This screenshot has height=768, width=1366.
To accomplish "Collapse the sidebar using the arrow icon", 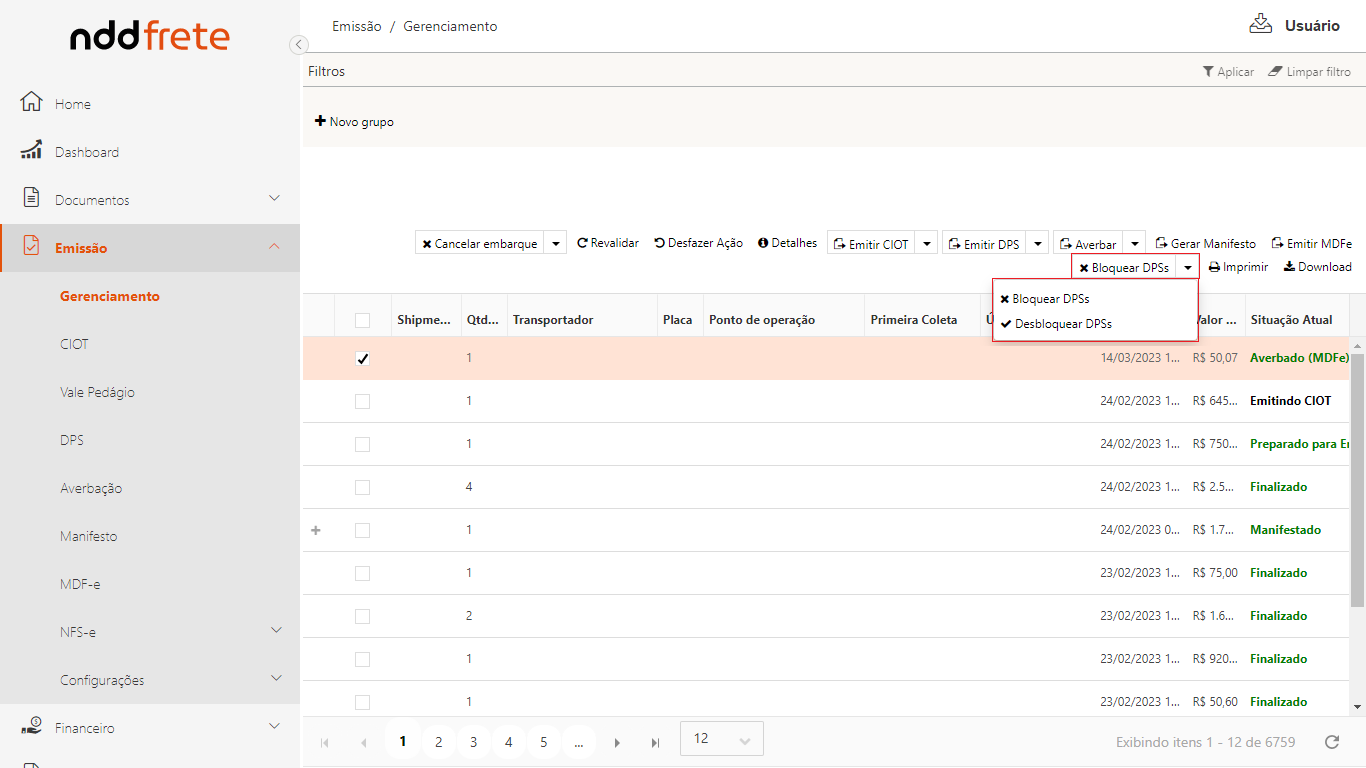I will (x=298, y=44).
